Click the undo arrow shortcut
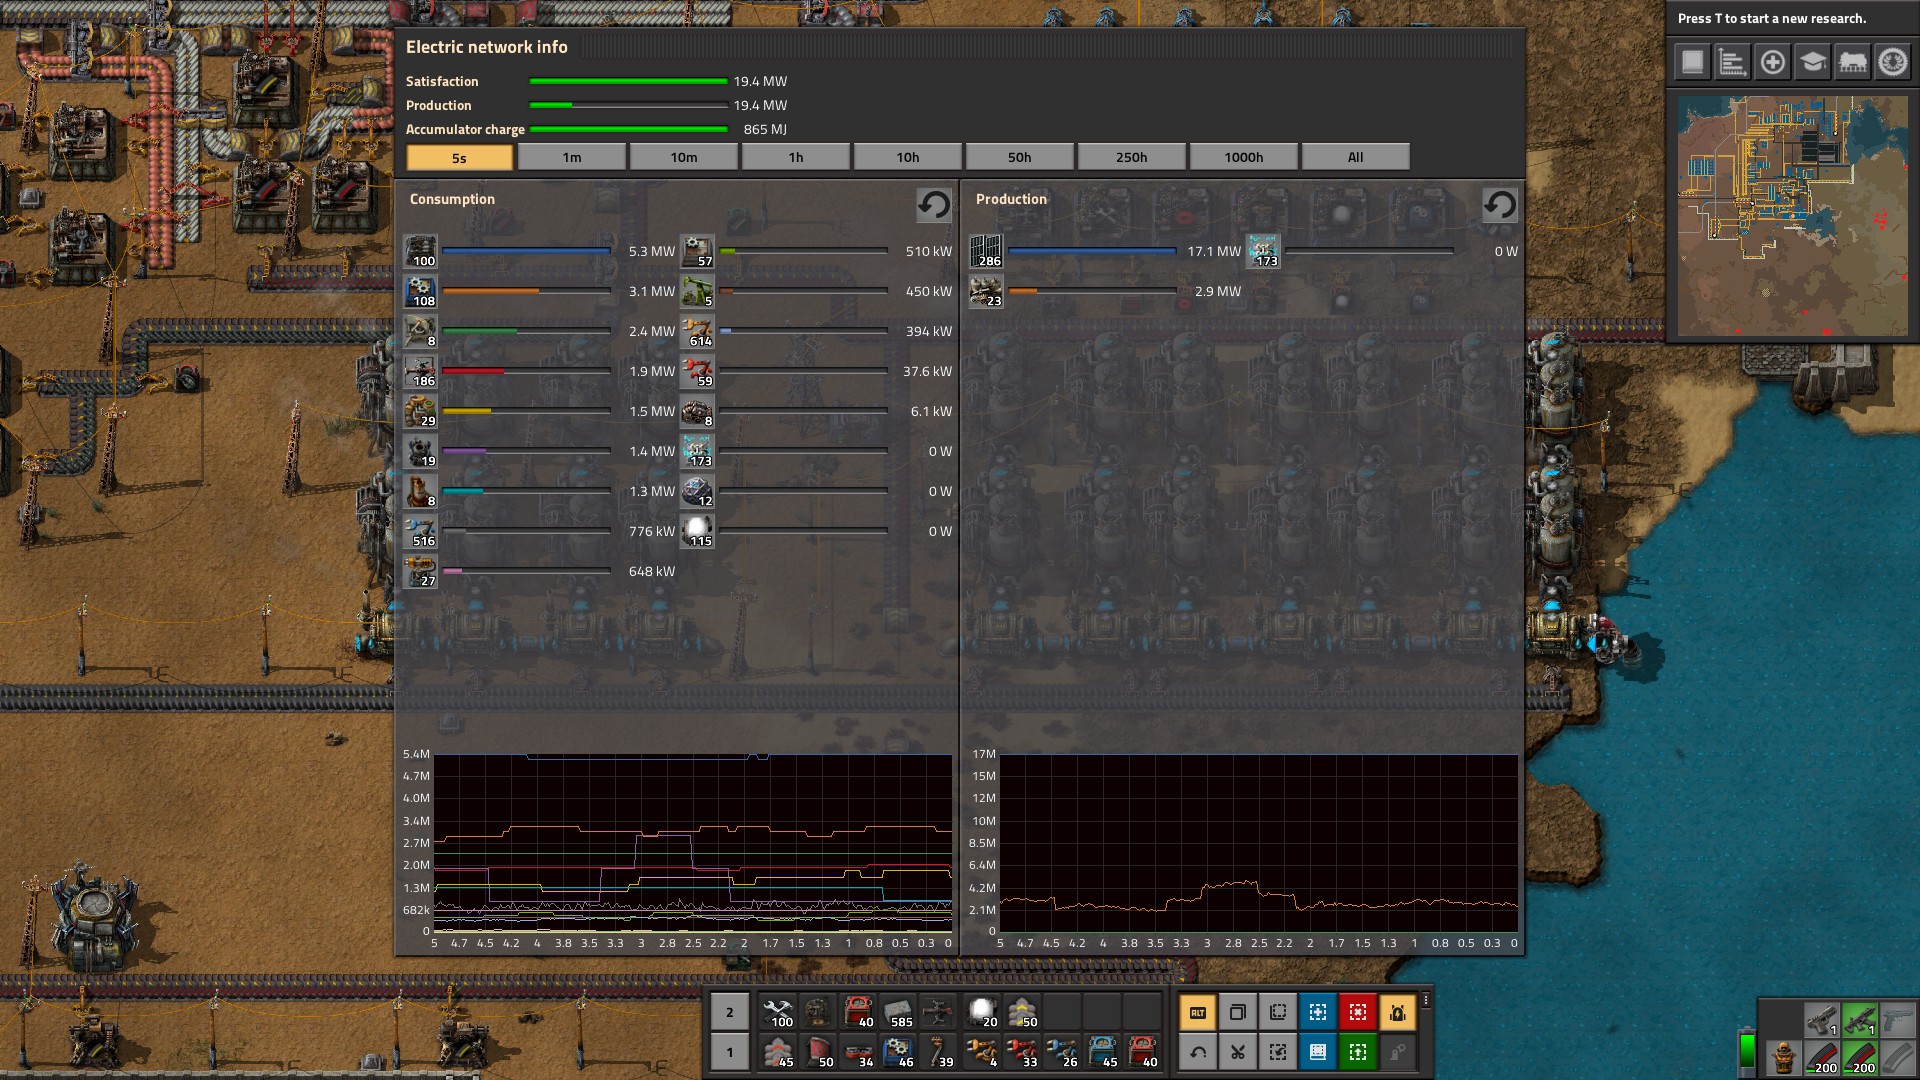The image size is (1920, 1080). point(1197,1052)
